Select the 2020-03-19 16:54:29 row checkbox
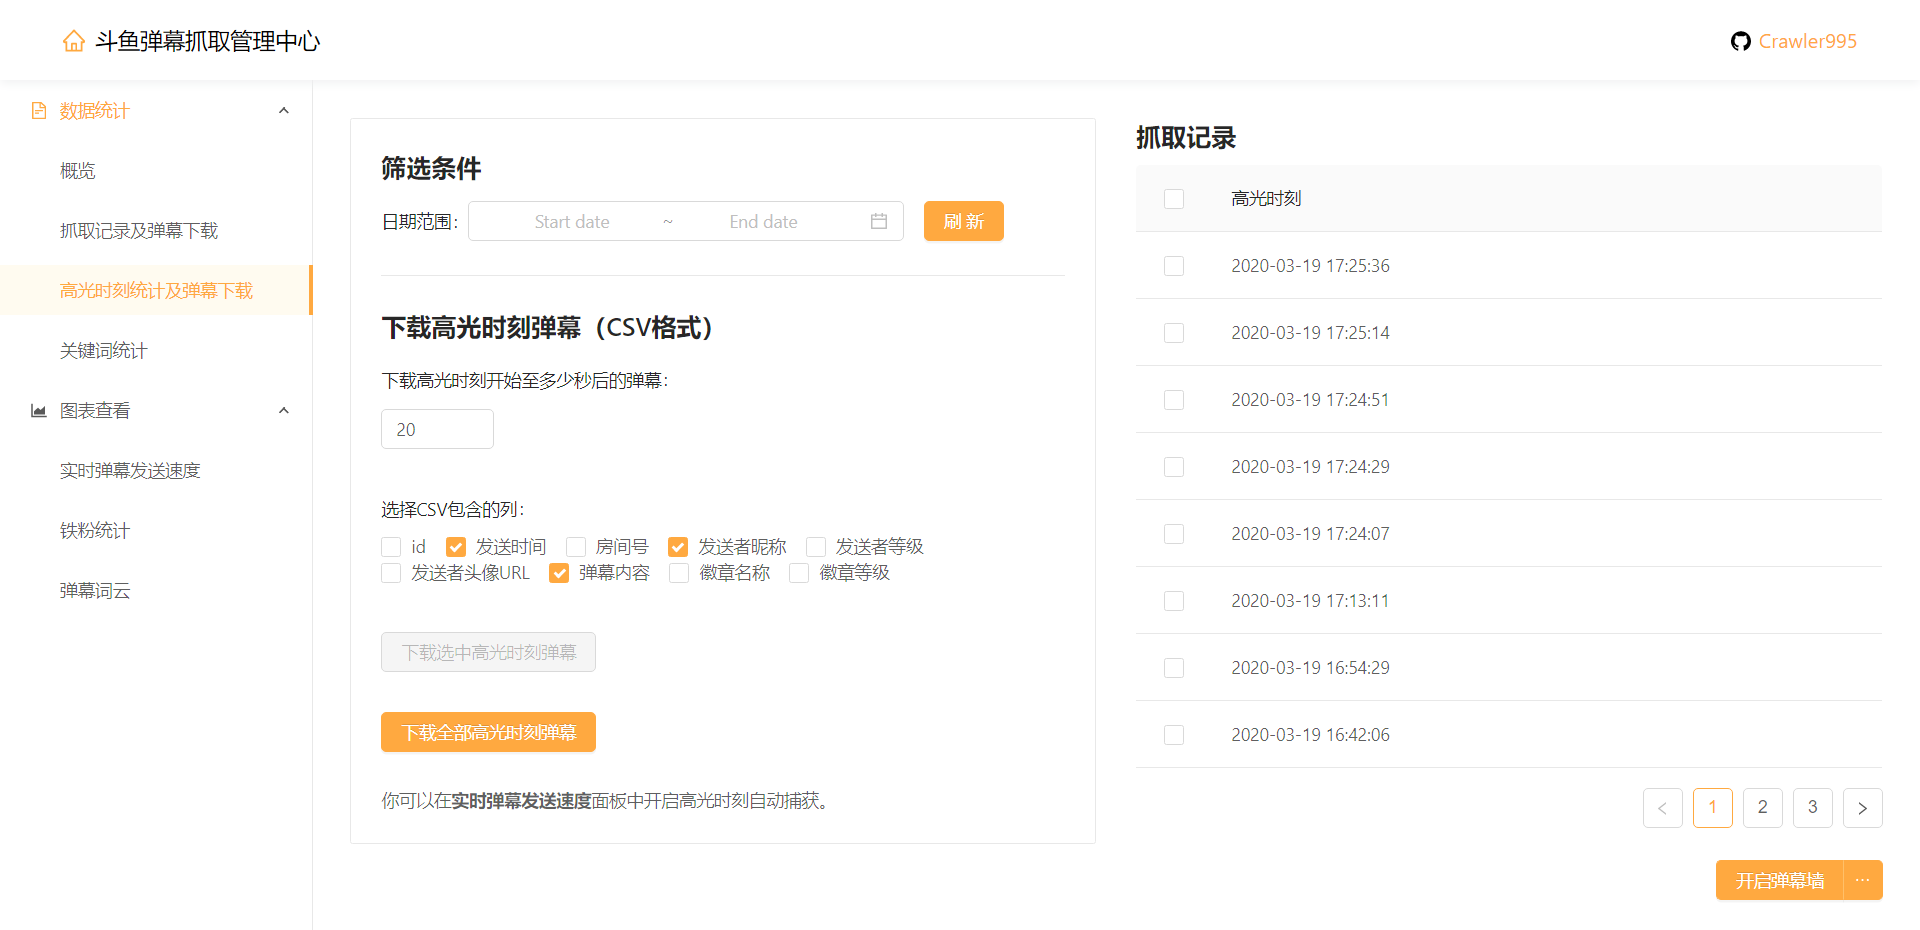 click(1174, 668)
